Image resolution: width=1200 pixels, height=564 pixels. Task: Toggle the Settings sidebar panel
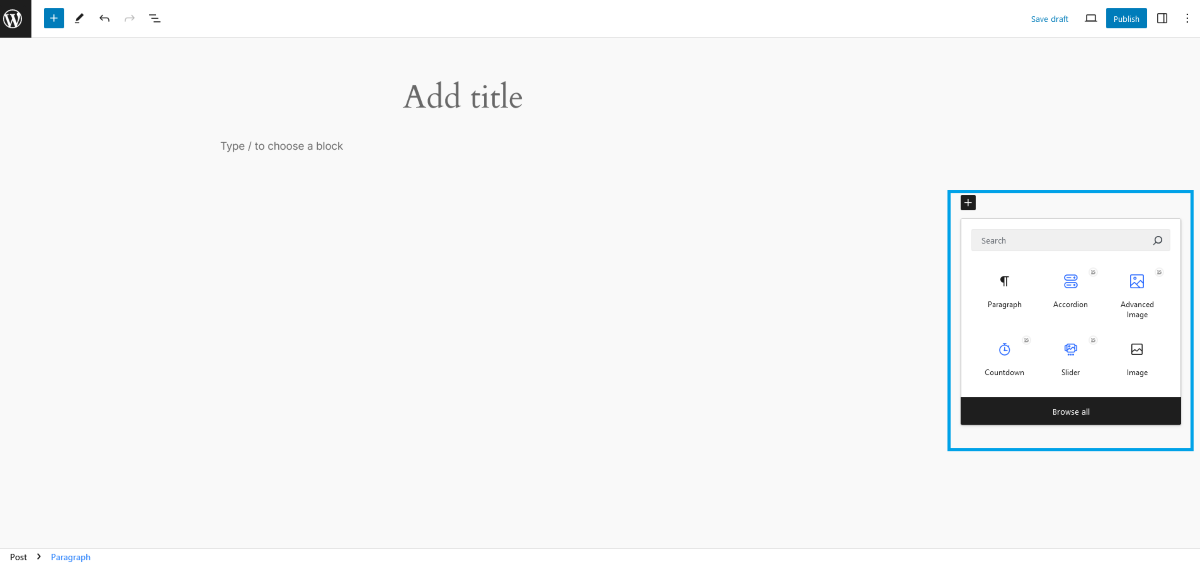click(1162, 18)
